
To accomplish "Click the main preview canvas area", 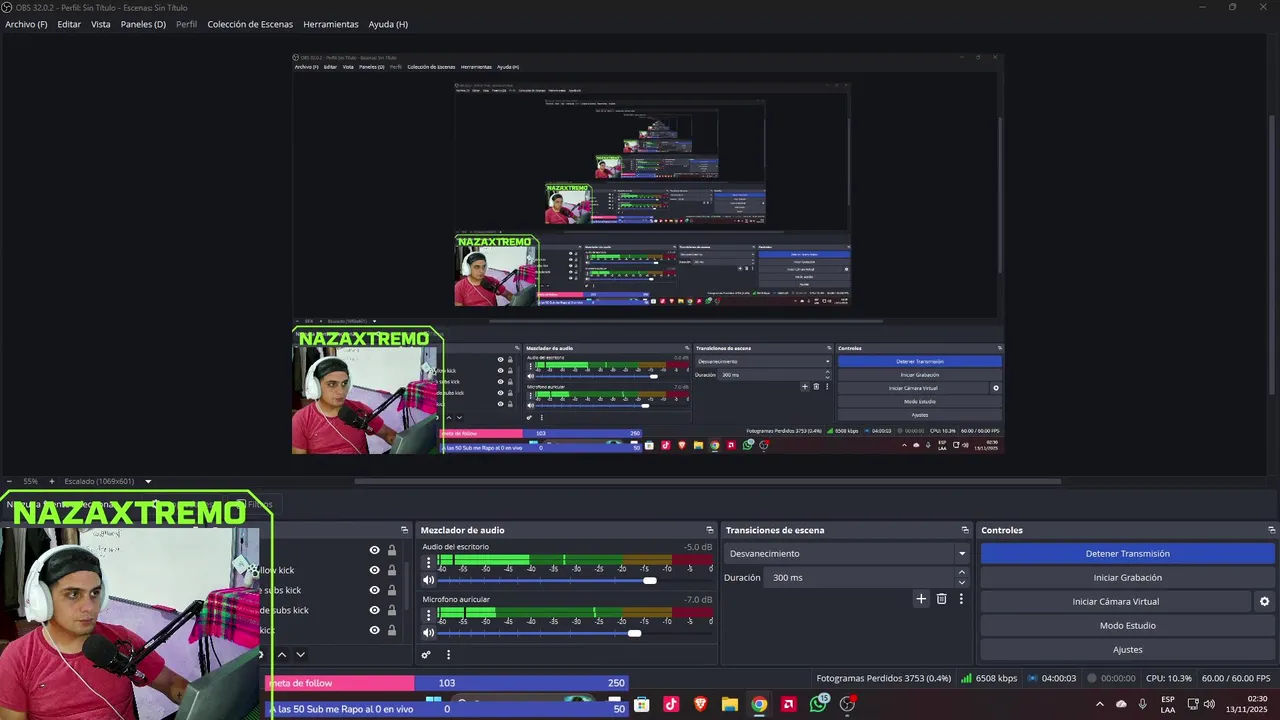I will 647,253.
